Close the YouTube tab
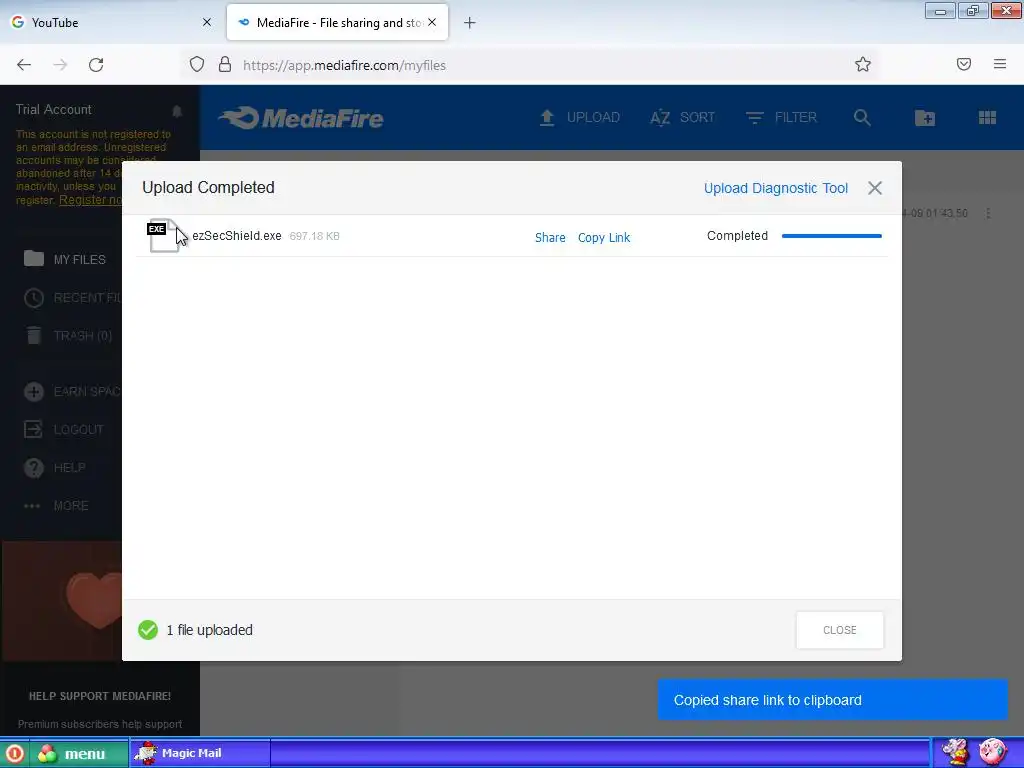Image resolution: width=1024 pixels, height=768 pixels. pyautogui.click(x=207, y=22)
